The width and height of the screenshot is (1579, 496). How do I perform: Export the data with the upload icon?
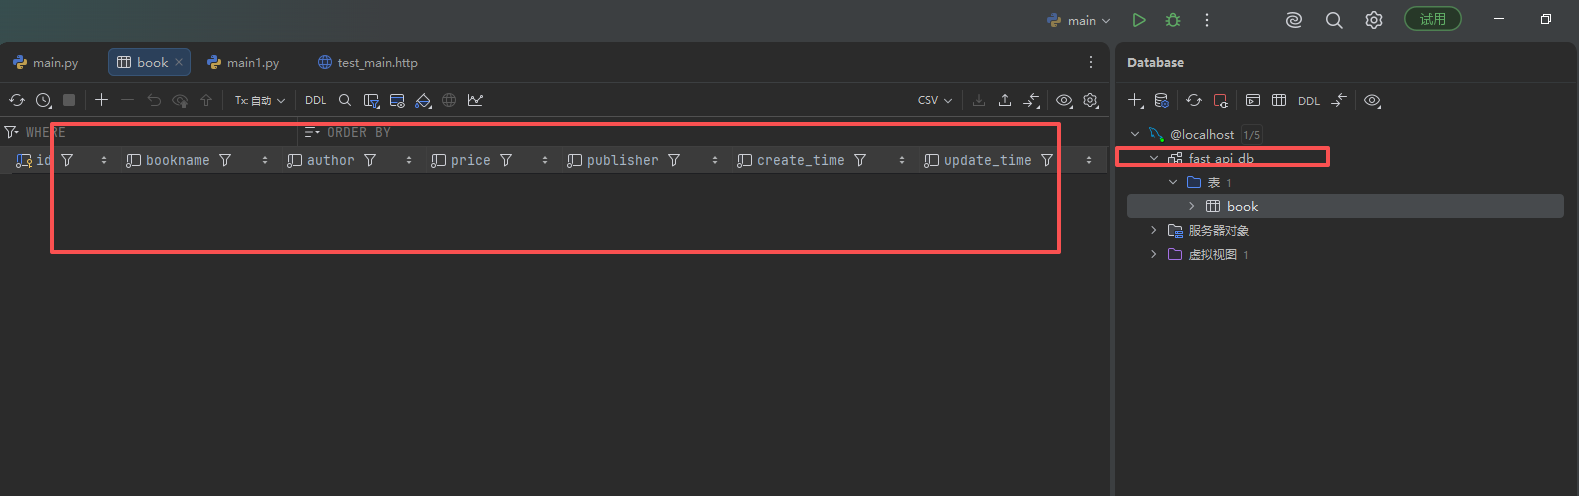pyautogui.click(x=1005, y=100)
